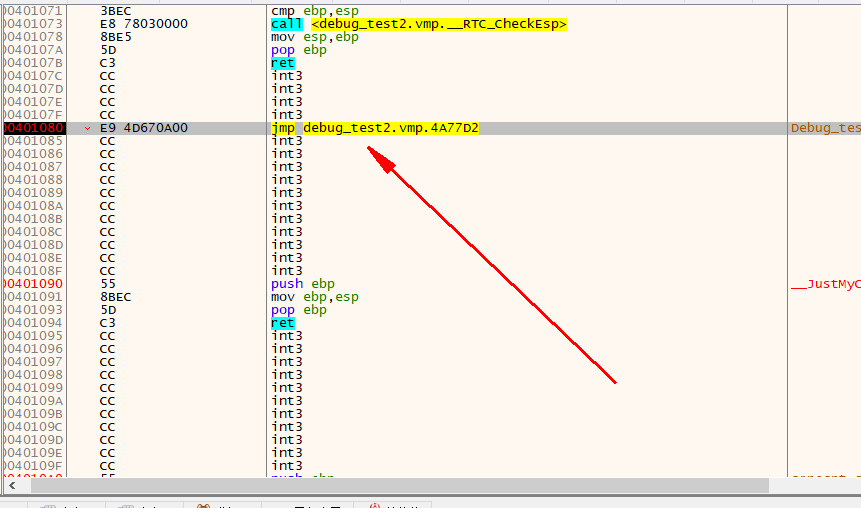This screenshot has height=508, width=861.
Task: Select the pop ebp instruction at 0040107A
Action: click(299, 50)
